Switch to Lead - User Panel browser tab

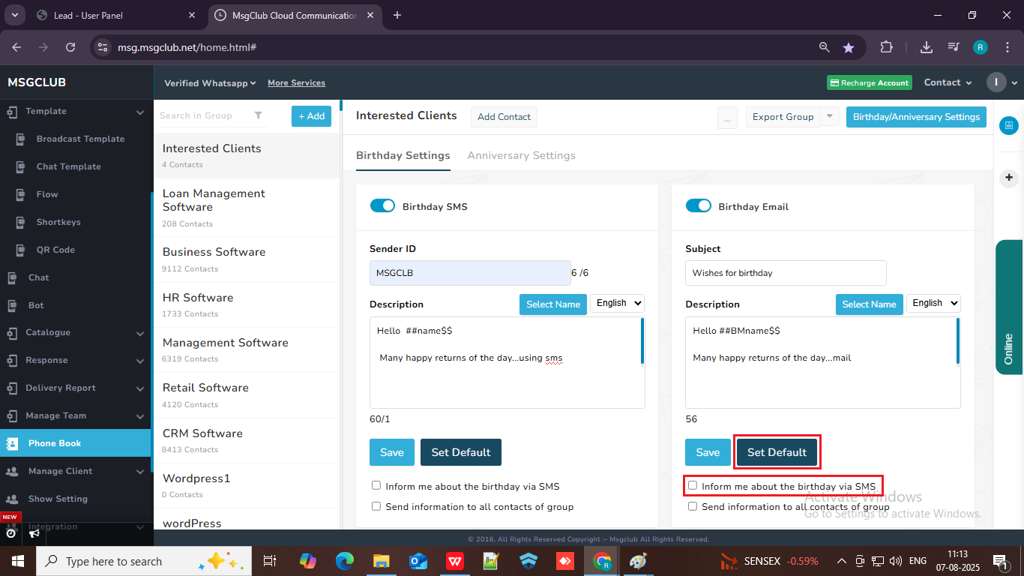coord(116,15)
